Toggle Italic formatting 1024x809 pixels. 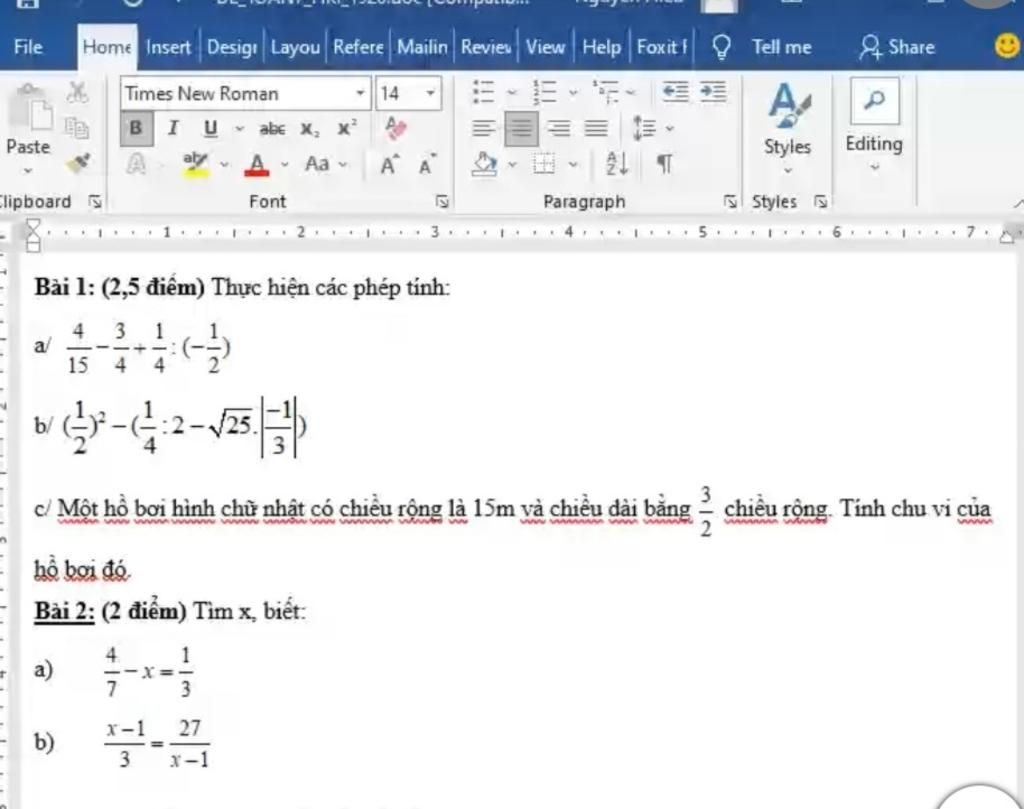(x=173, y=128)
